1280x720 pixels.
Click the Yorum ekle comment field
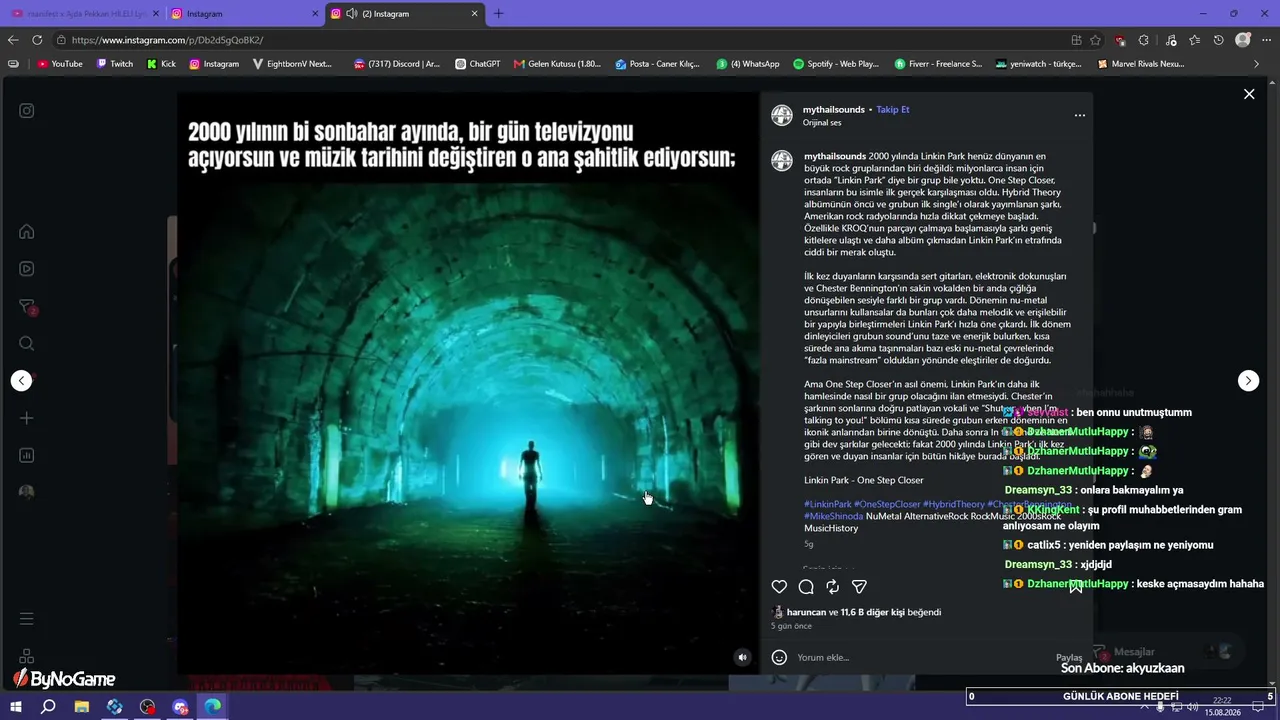[x=920, y=657]
